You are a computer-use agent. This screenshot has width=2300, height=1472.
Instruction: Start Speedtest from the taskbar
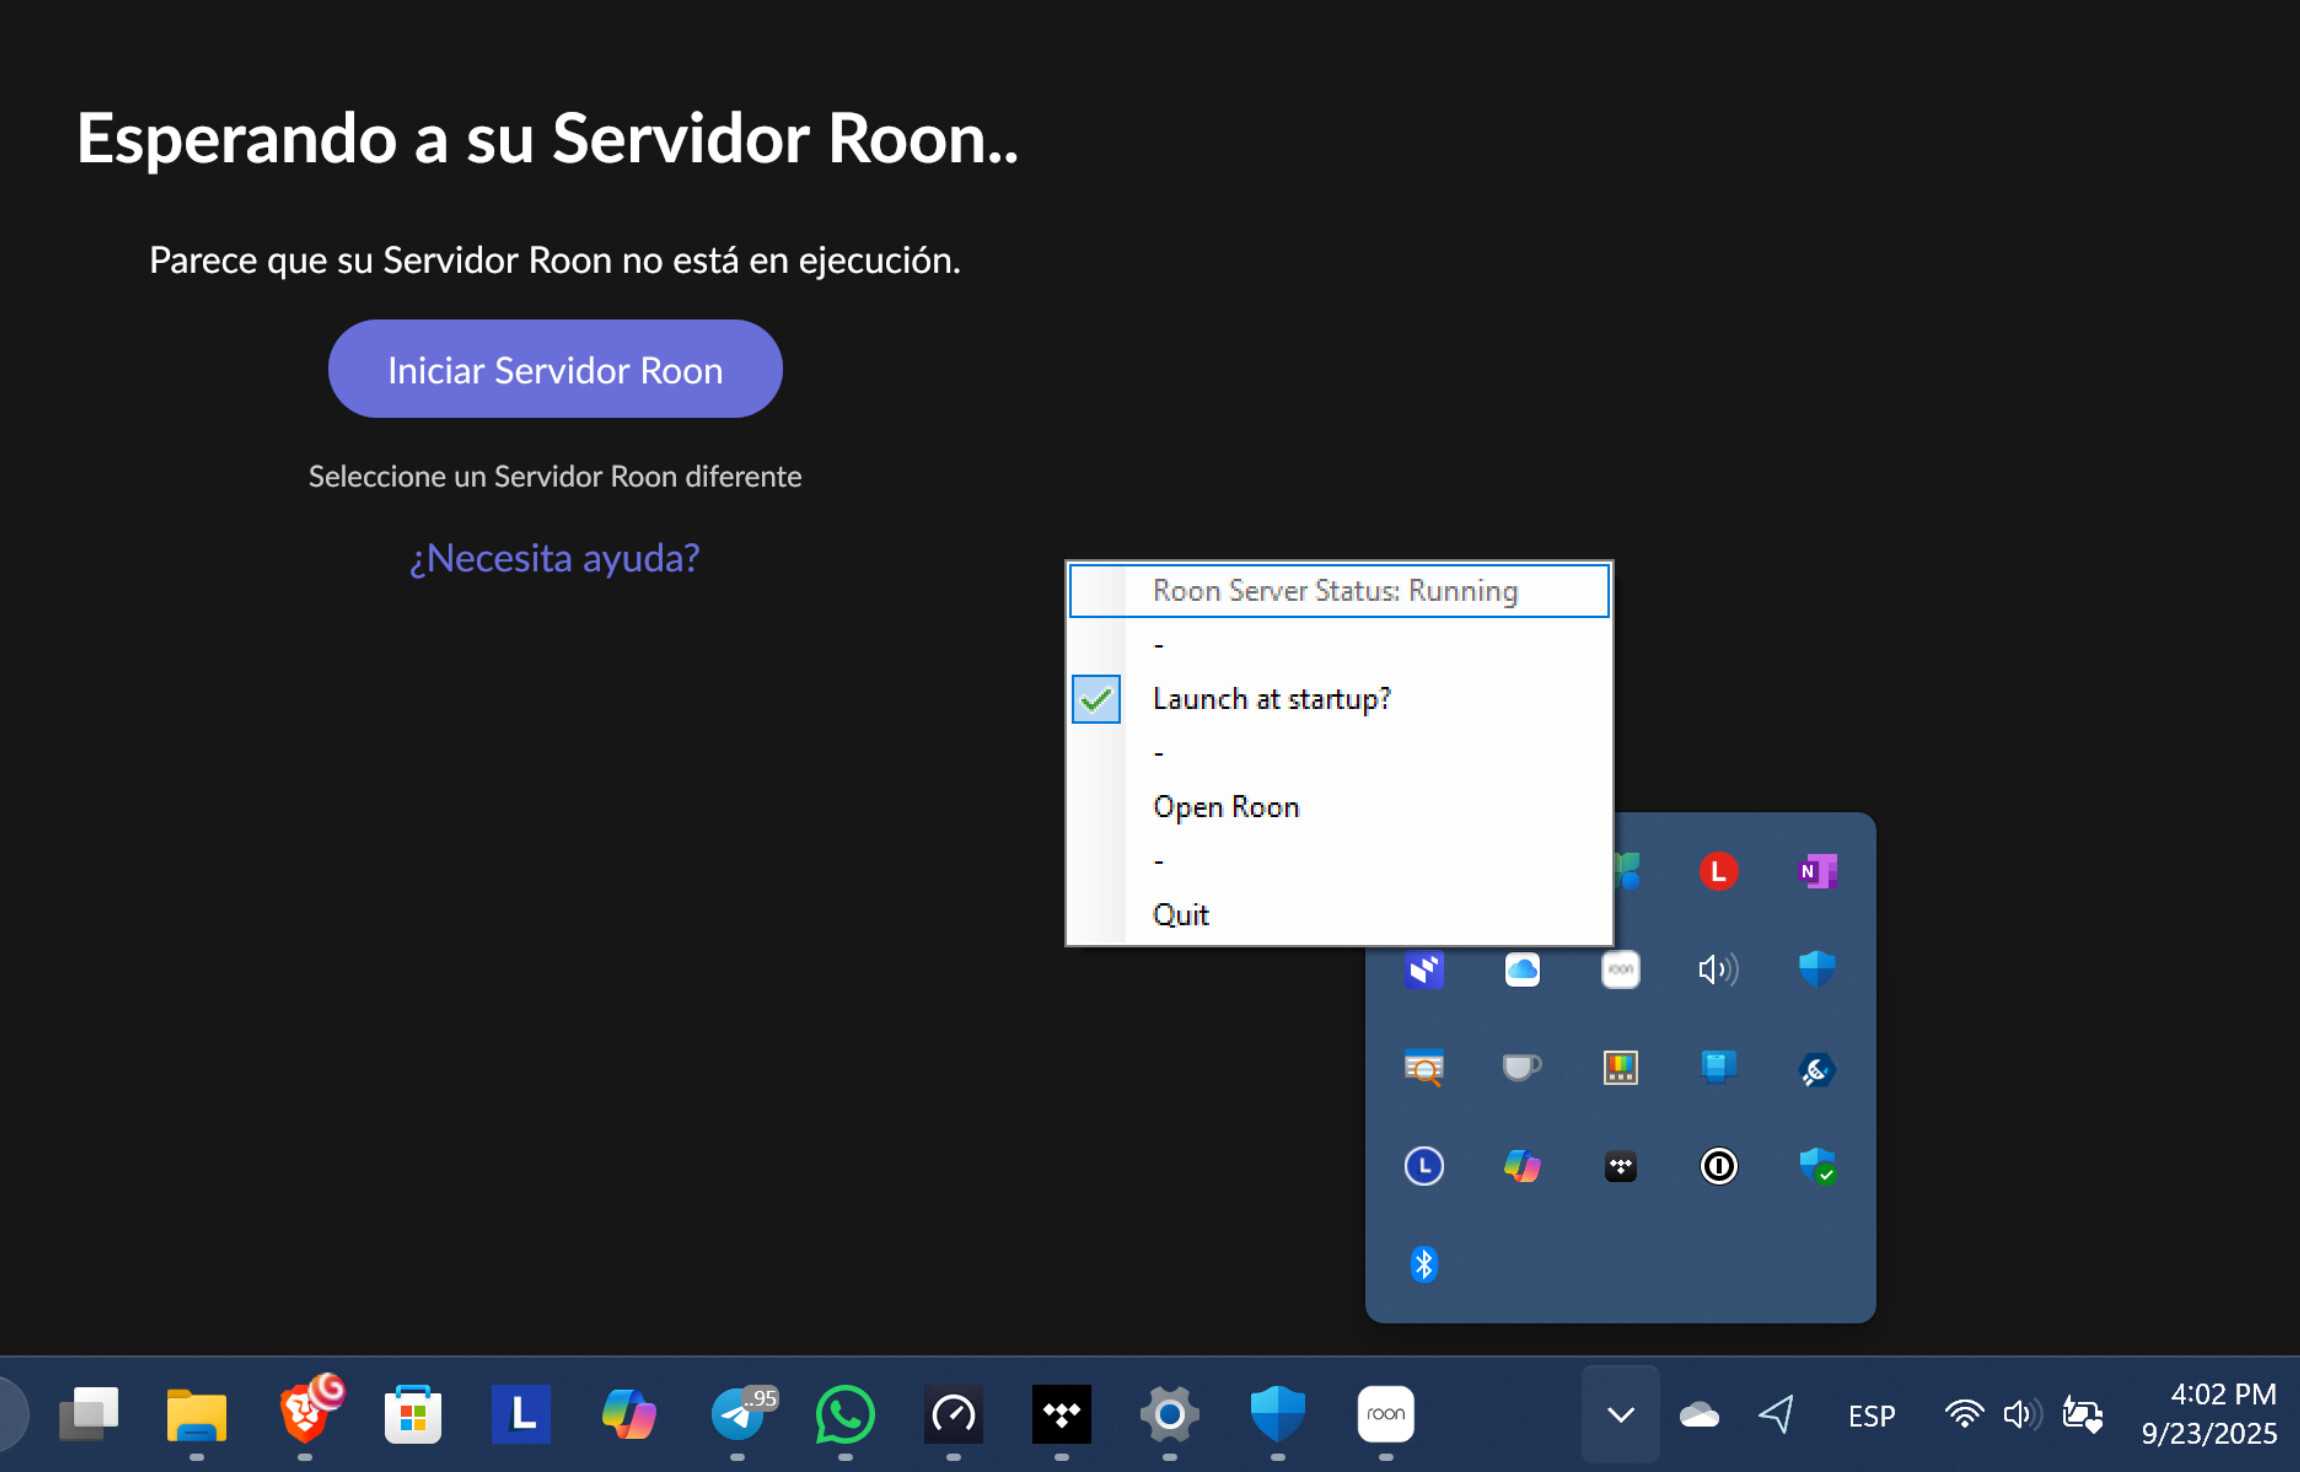953,1414
